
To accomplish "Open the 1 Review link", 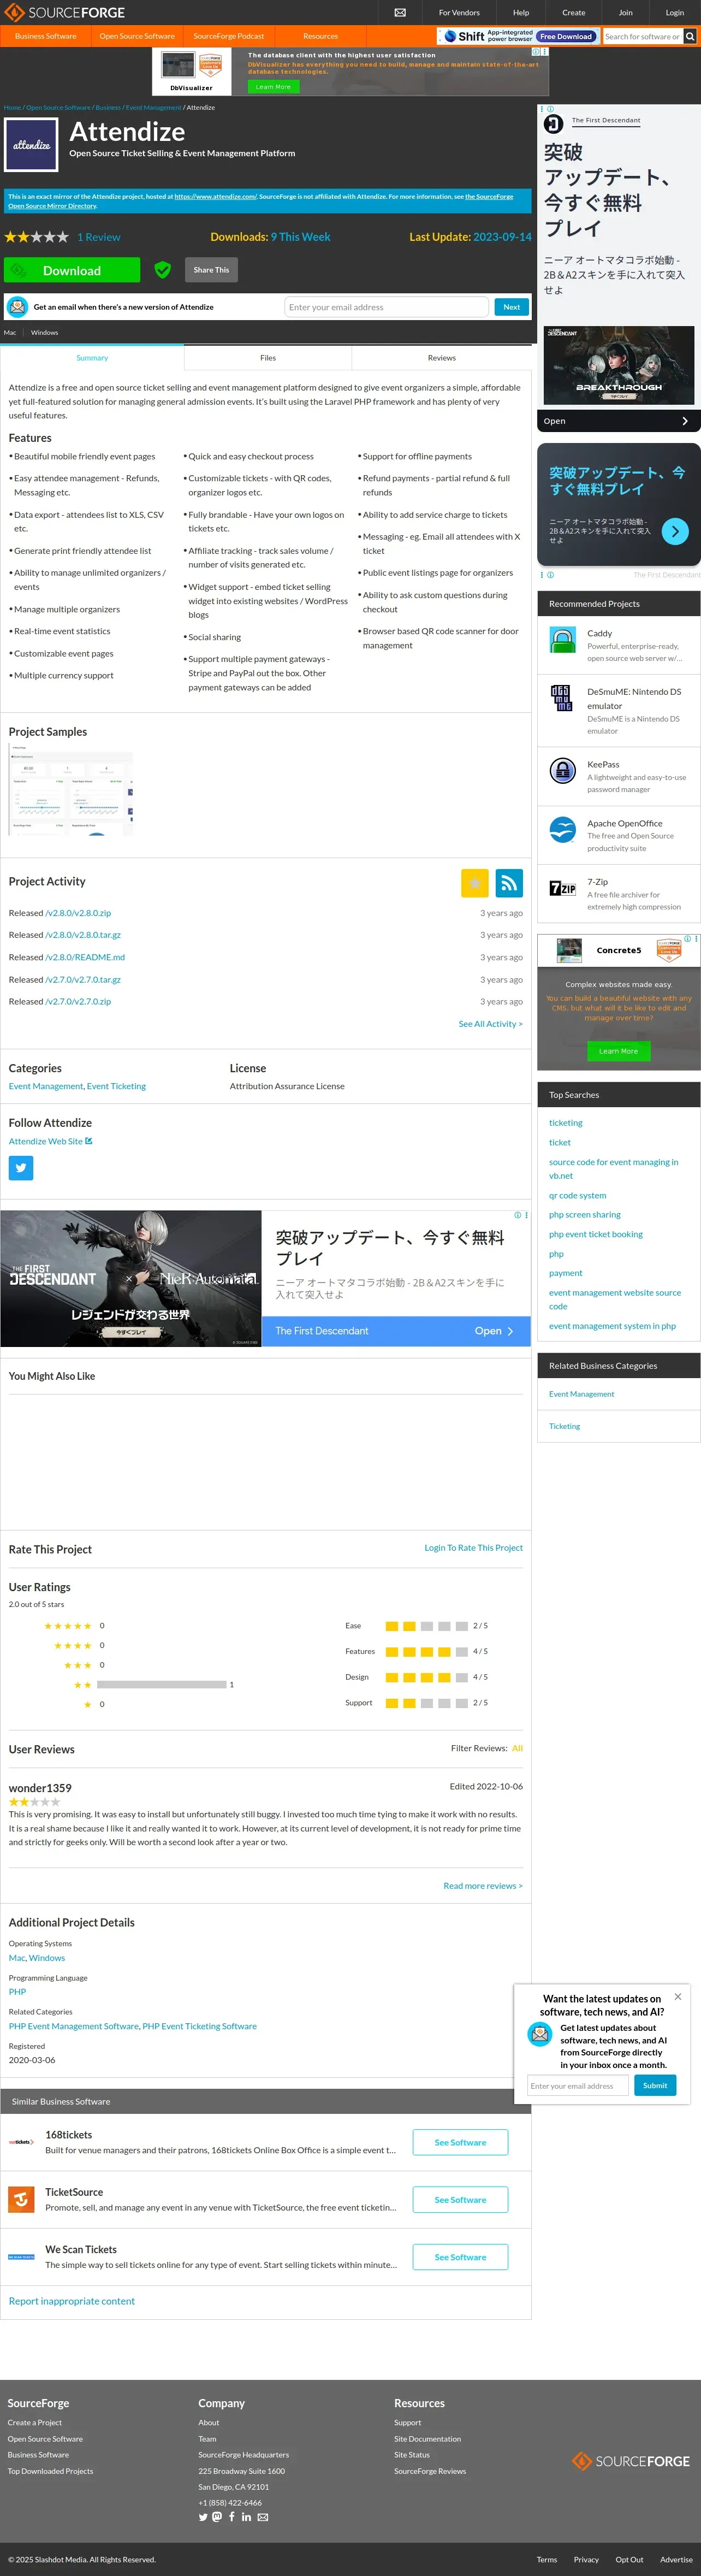I will pyautogui.click(x=99, y=237).
